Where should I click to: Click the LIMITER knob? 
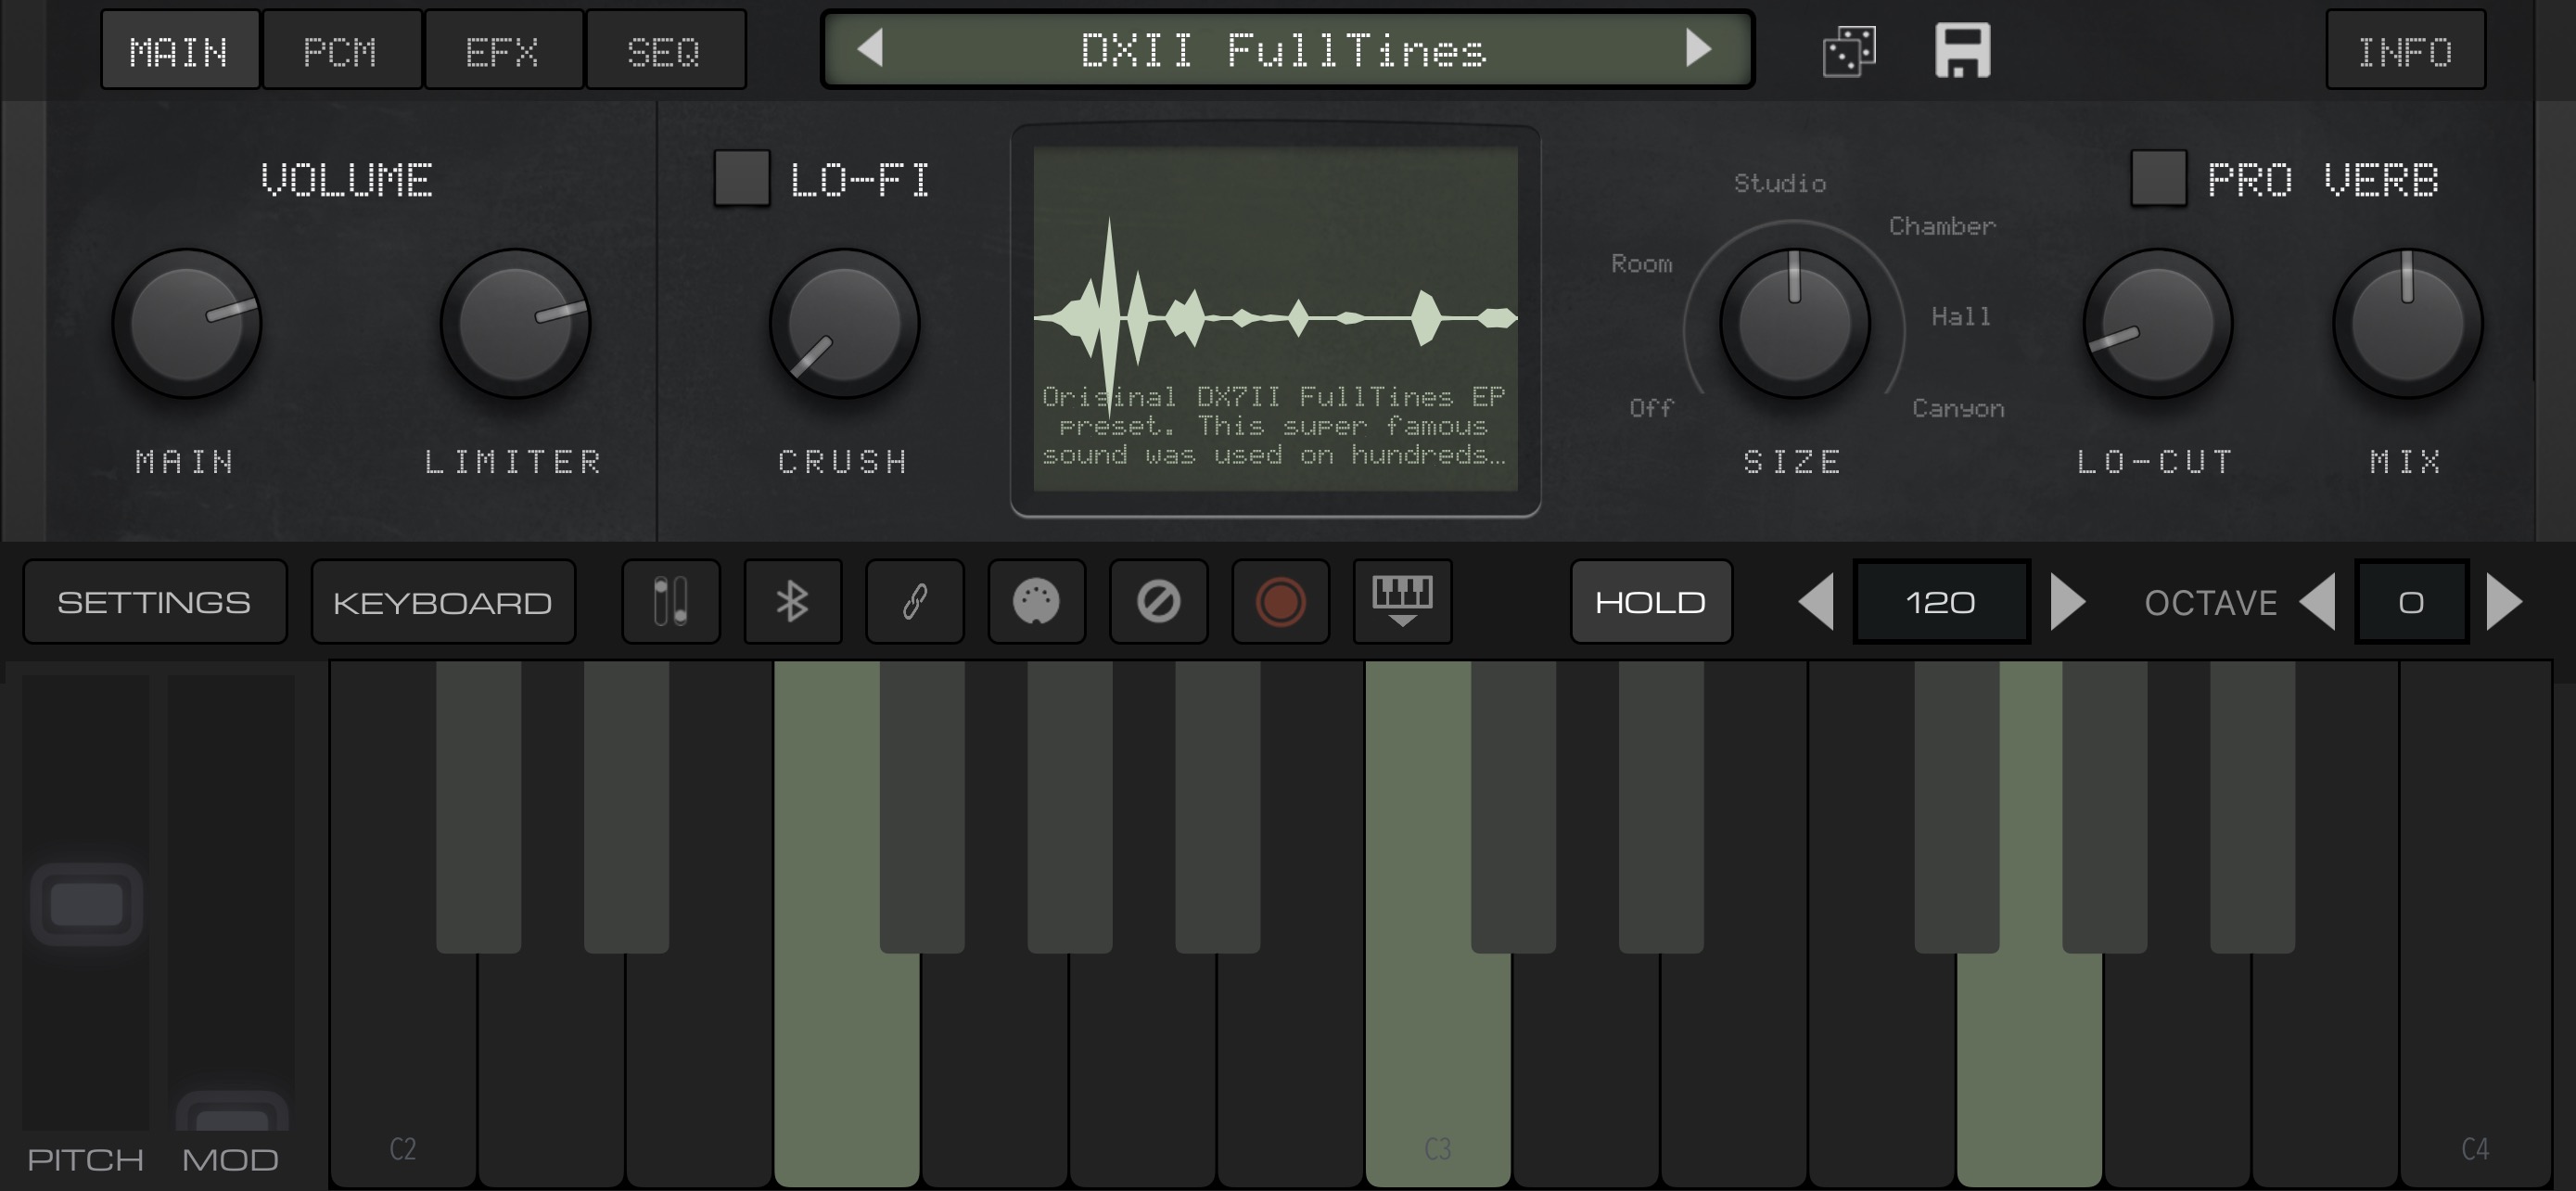pyautogui.click(x=515, y=323)
